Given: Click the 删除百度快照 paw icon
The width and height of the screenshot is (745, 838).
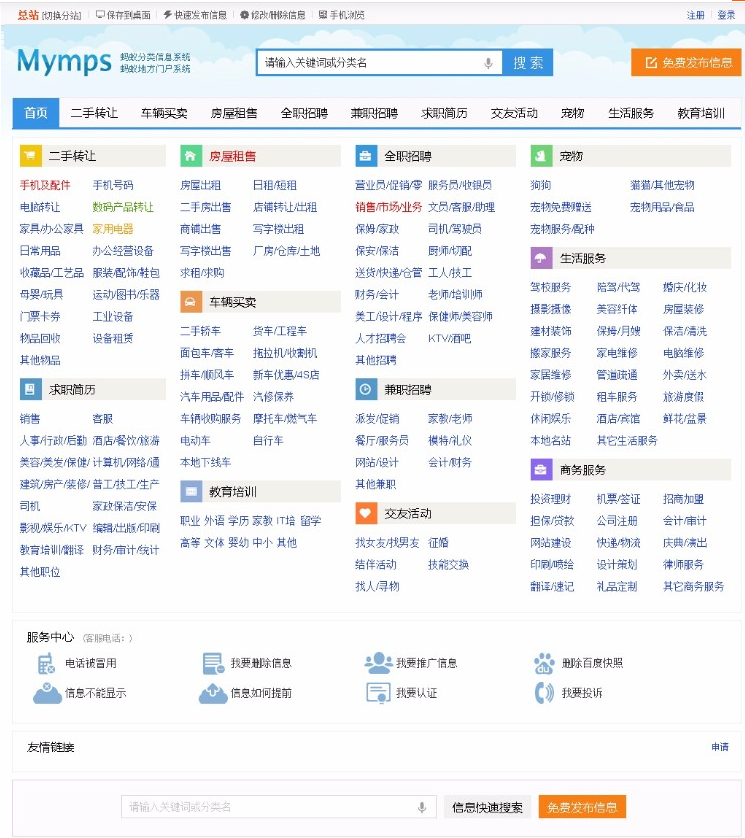Looking at the screenshot, I should click(x=545, y=663).
